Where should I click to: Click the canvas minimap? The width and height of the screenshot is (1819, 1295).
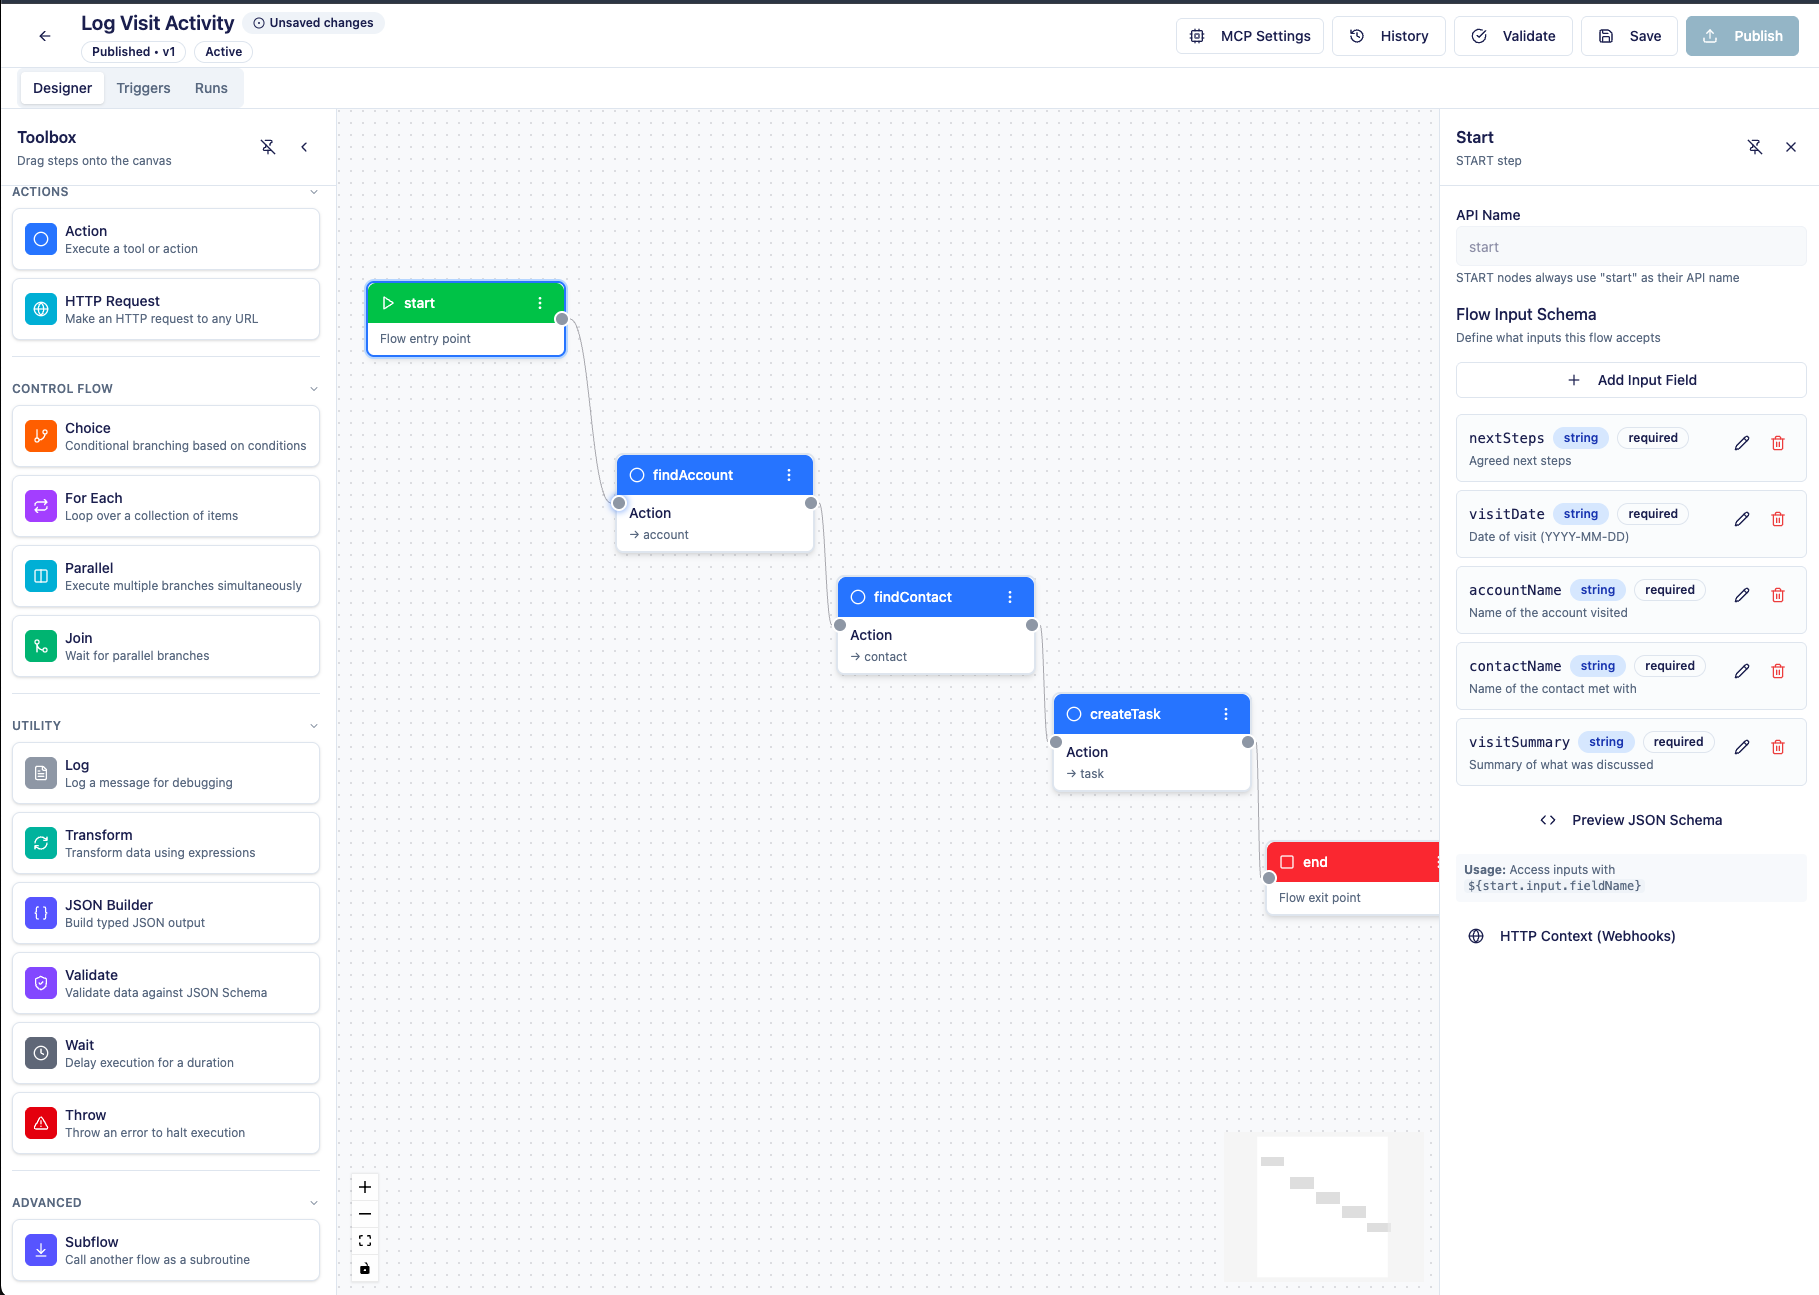point(1323,1206)
